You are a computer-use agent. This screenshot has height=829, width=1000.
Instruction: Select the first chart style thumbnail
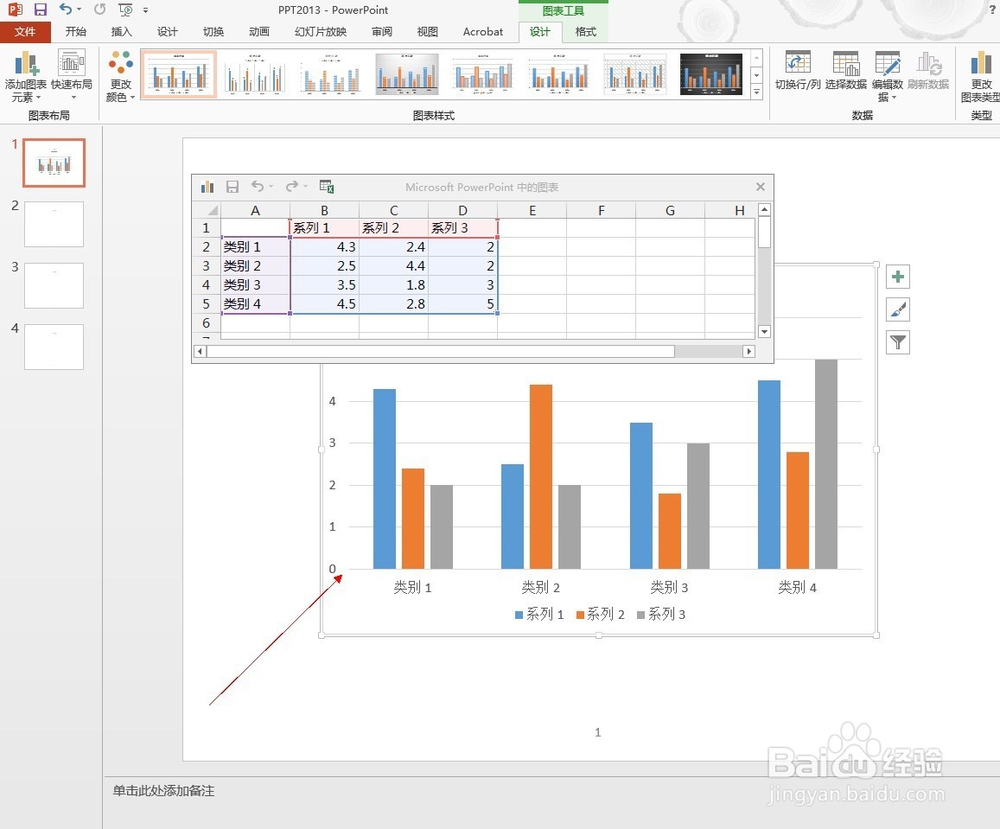point(179,74)
